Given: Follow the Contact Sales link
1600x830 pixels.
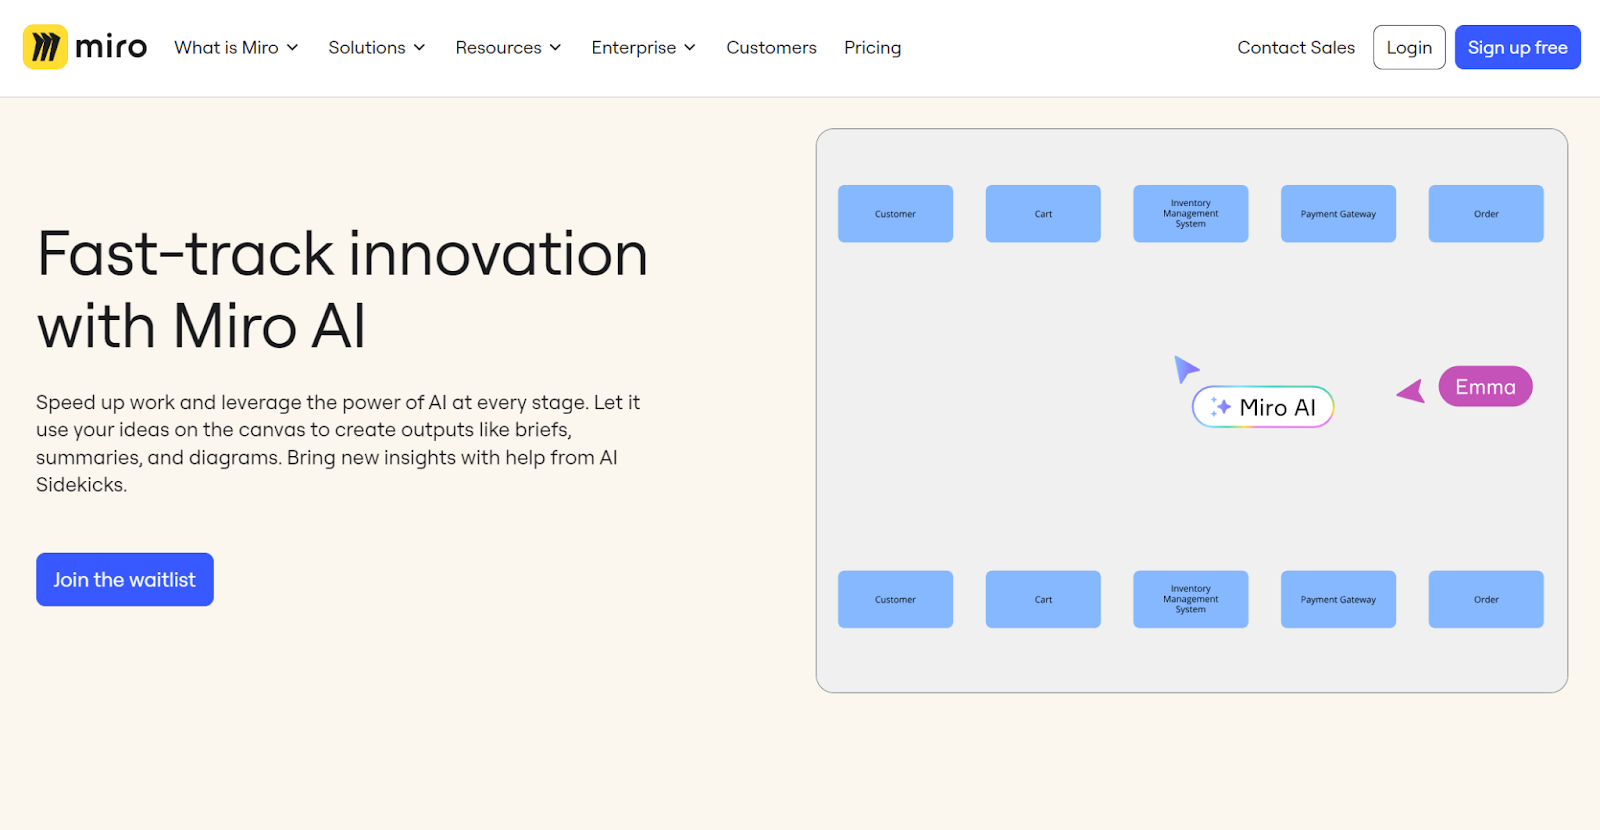Looking at the screenshot, I should 1296,48.
